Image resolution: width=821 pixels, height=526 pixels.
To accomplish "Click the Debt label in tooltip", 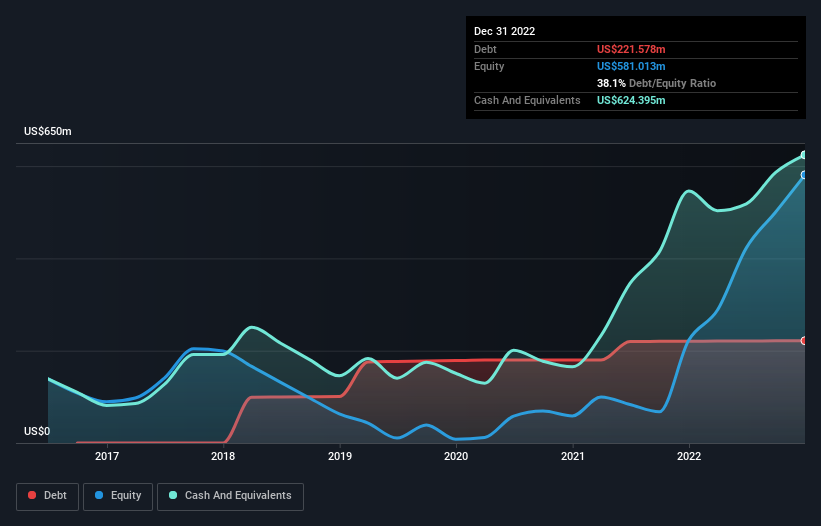I will click(485, 49).
